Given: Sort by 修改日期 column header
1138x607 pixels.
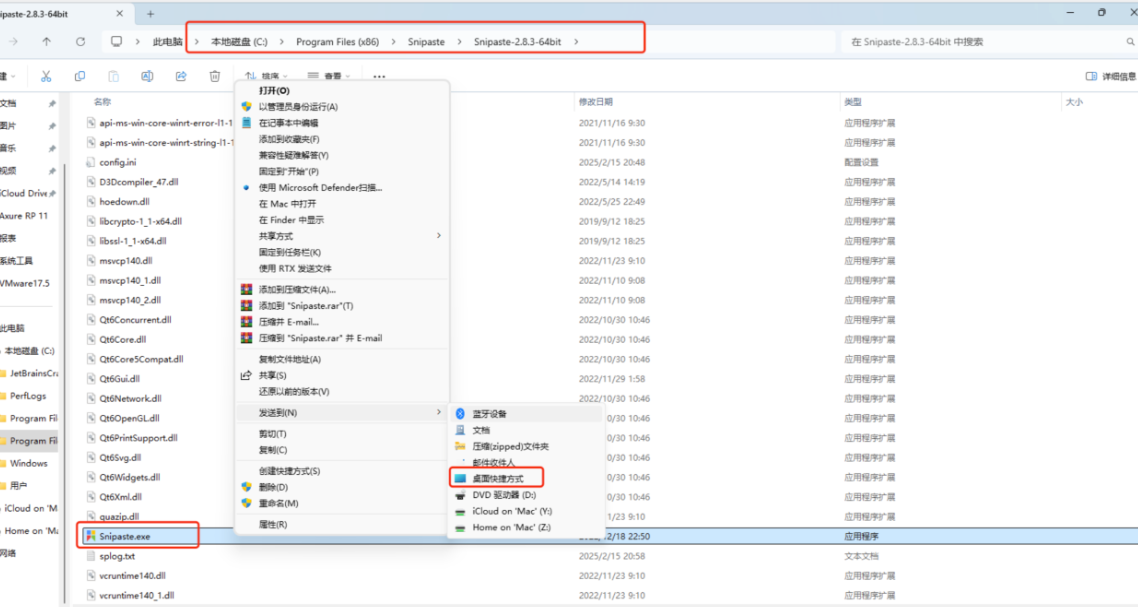Looking at the screenshot, I should tap(596, 102).
